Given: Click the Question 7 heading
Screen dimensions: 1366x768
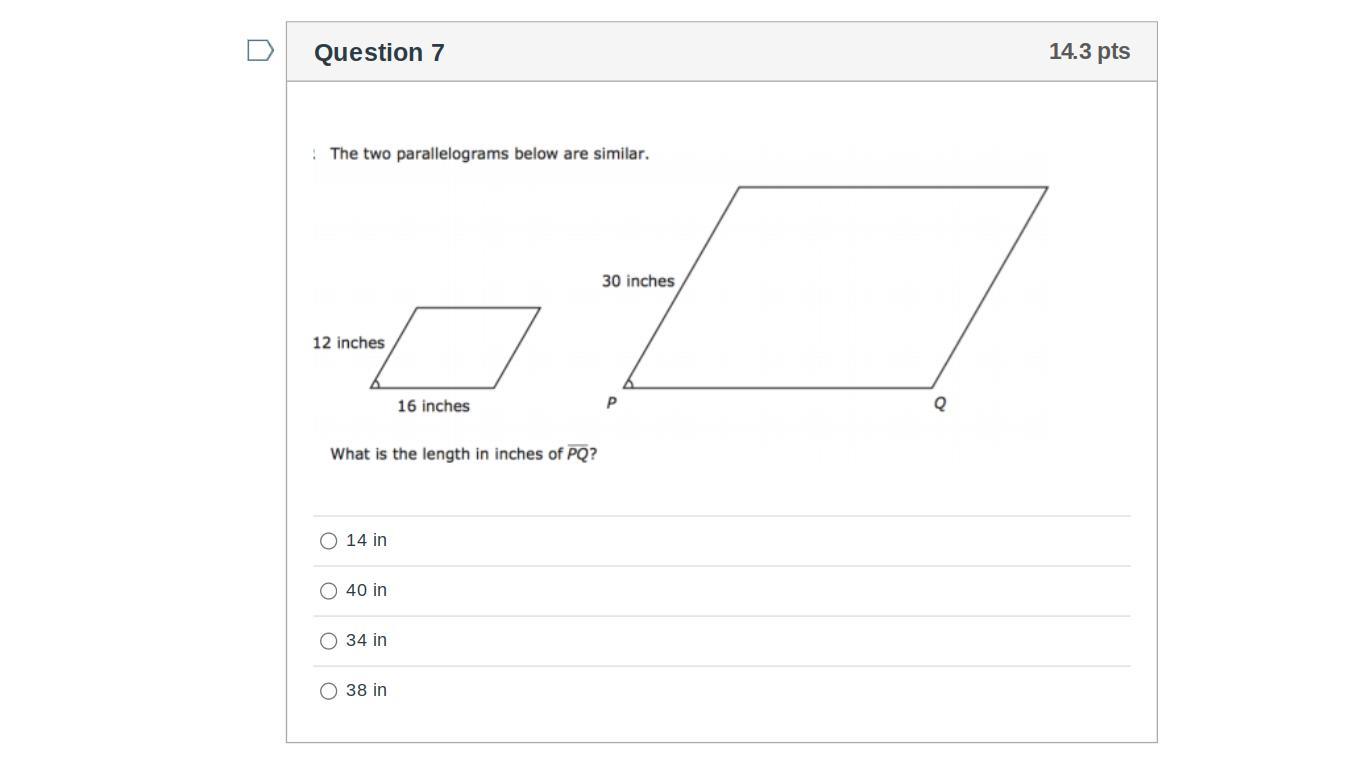Looking at the screenshot, I should (379, 53).
